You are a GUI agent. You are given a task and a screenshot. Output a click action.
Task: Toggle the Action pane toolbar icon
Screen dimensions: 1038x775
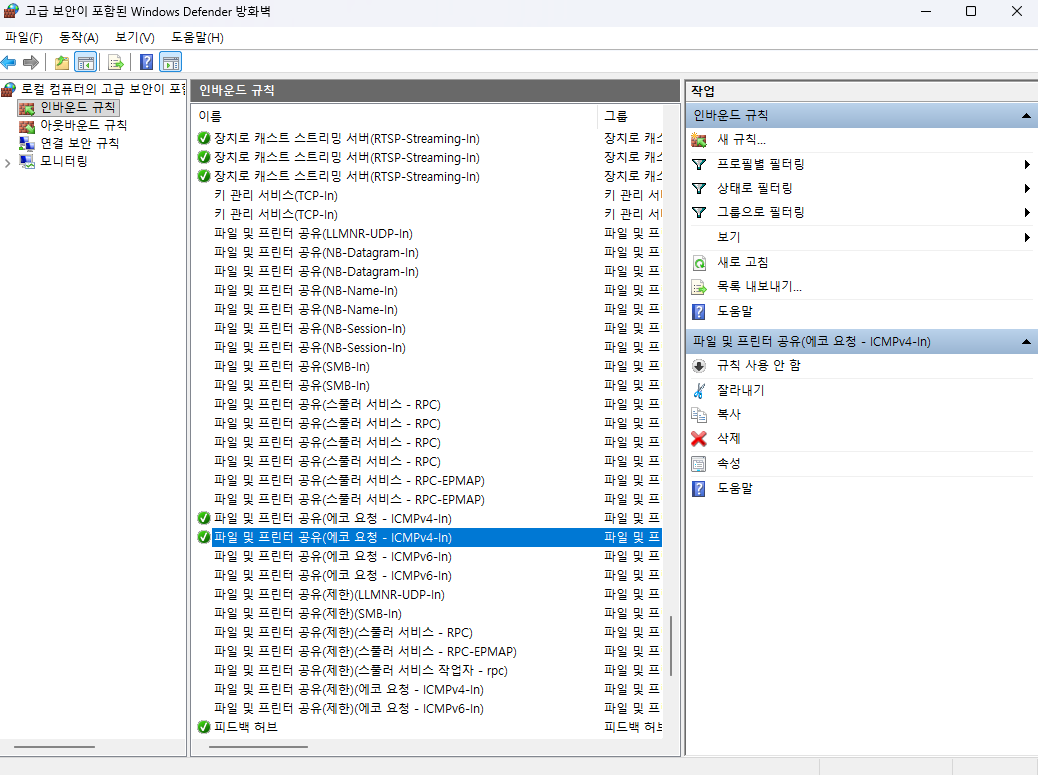click(x=171, y=62)
